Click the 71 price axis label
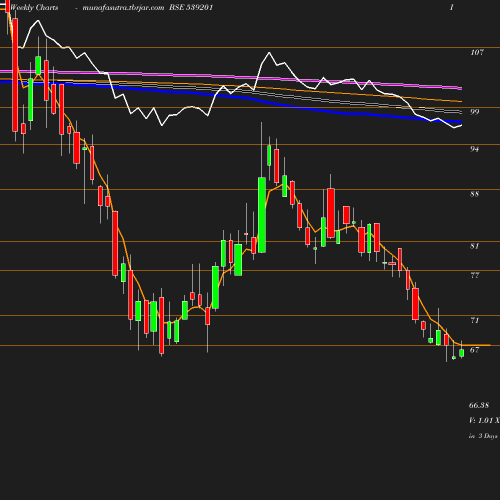Screen dimensions: 500x500 tap(474, 320)
